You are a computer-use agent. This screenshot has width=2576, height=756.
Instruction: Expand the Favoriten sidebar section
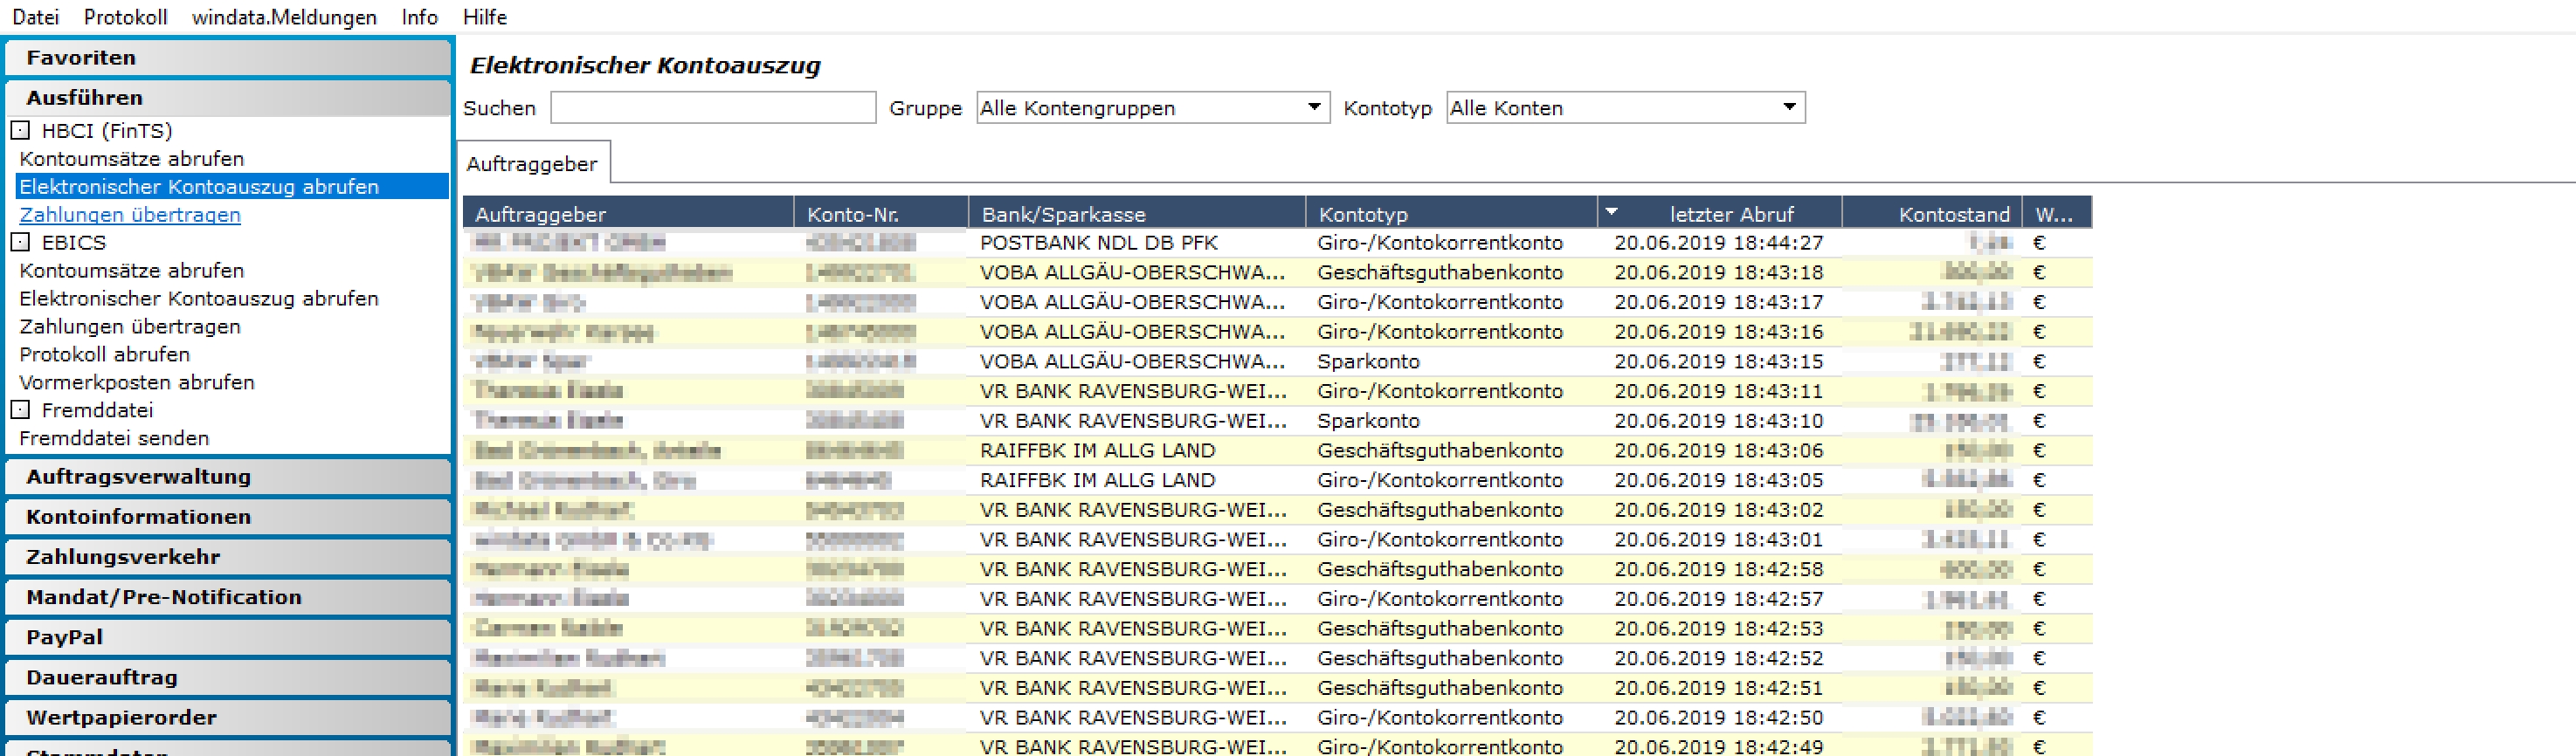228,58
